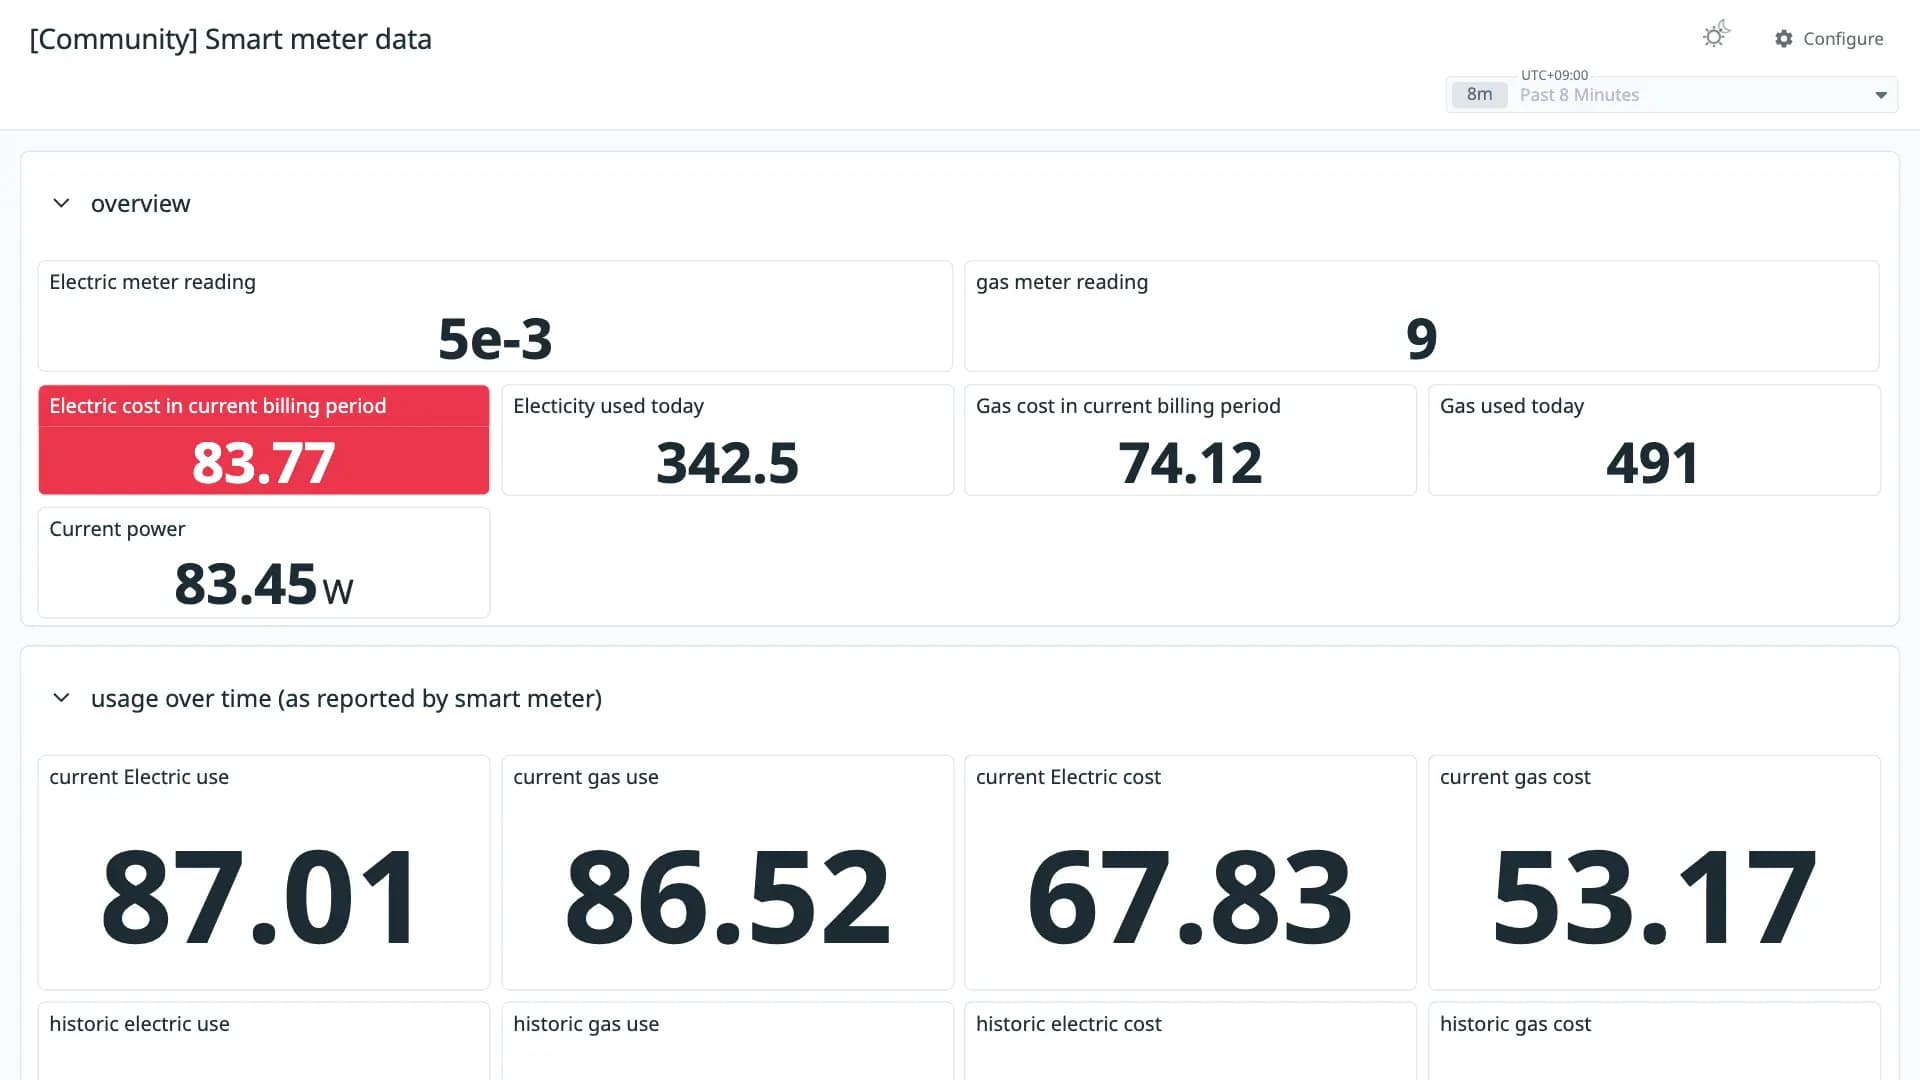Click the gas meter reading widget title
Viewport: 1920px width, 1080px height.
[1062, 282]
